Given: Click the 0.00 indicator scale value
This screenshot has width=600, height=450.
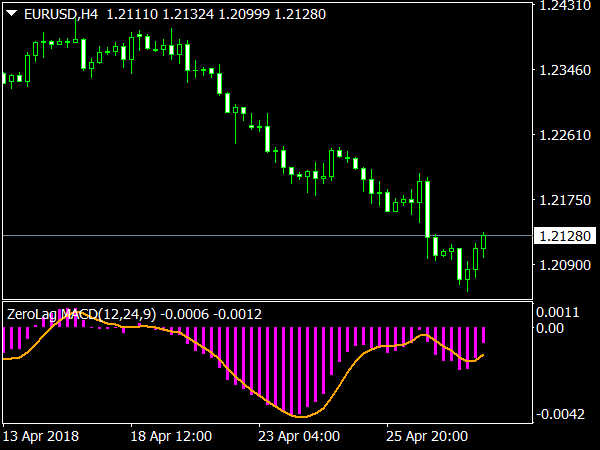Looking at the screenshot, I should click(x=550, y=328).
